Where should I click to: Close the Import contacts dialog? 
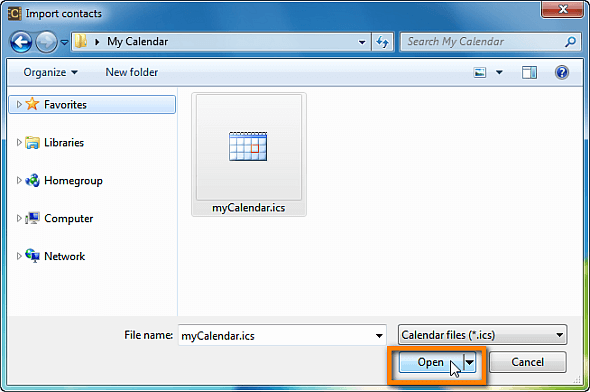tap(563, 9)
